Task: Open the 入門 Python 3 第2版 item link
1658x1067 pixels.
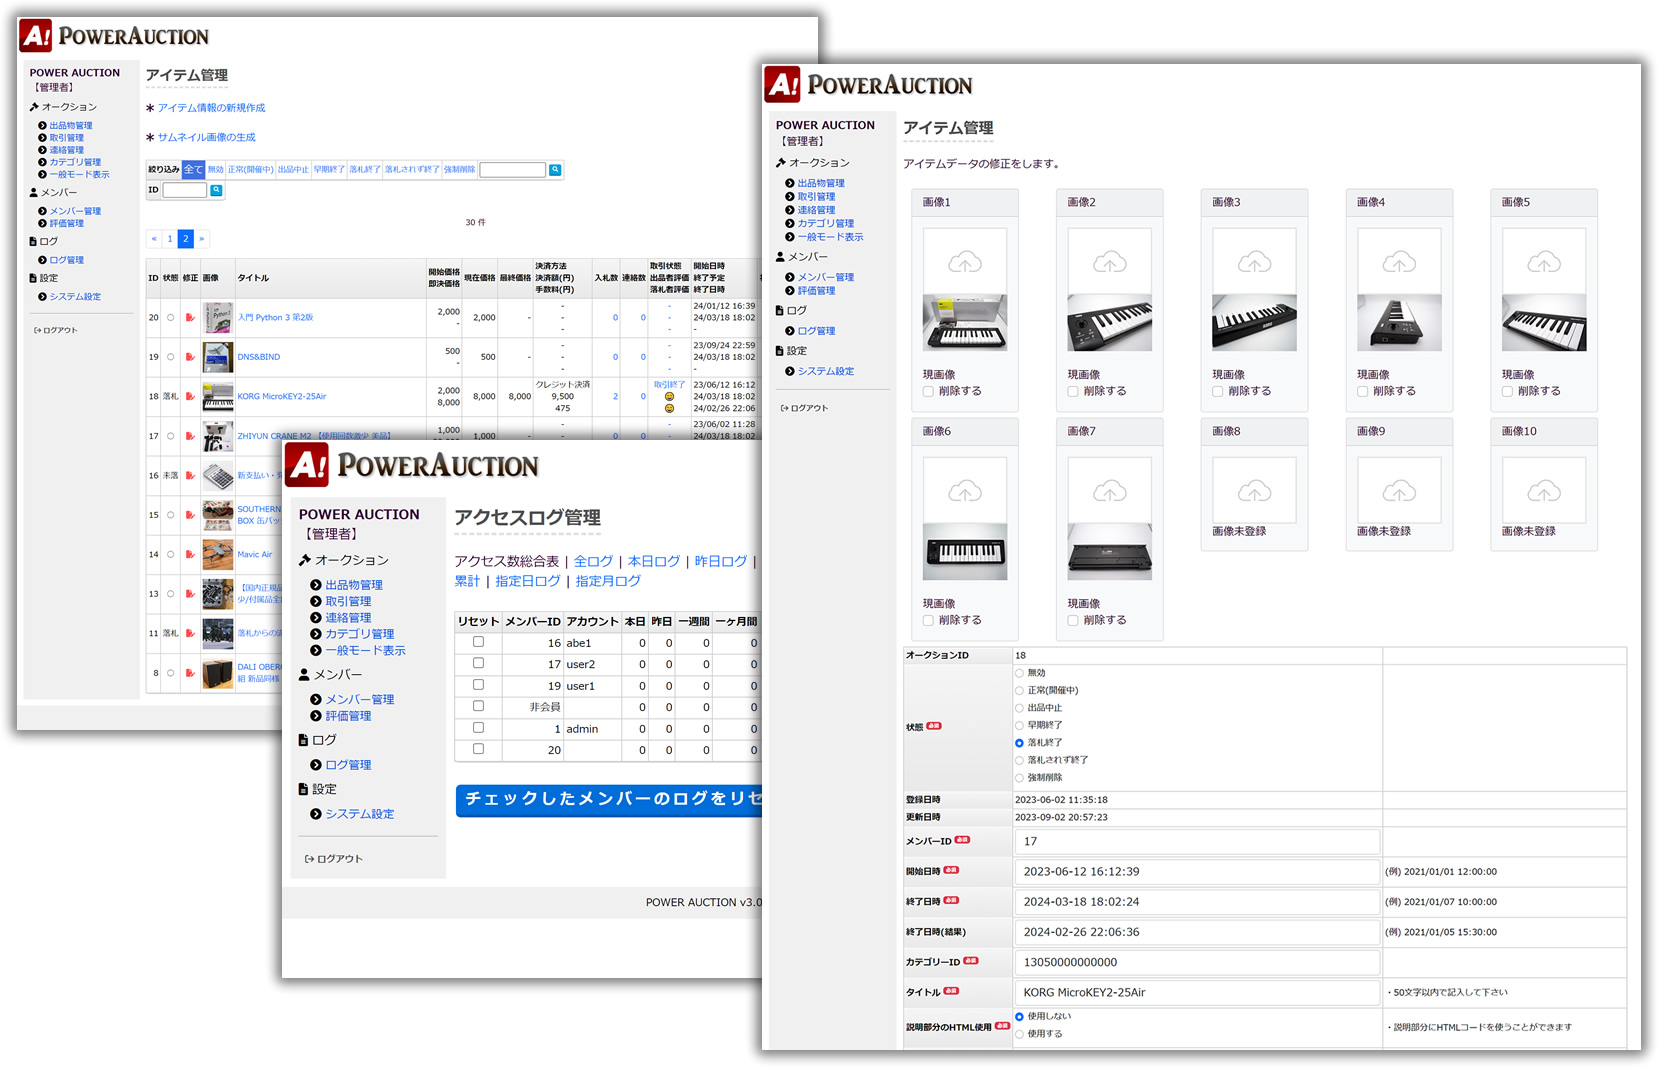Action: coord(275,318)
